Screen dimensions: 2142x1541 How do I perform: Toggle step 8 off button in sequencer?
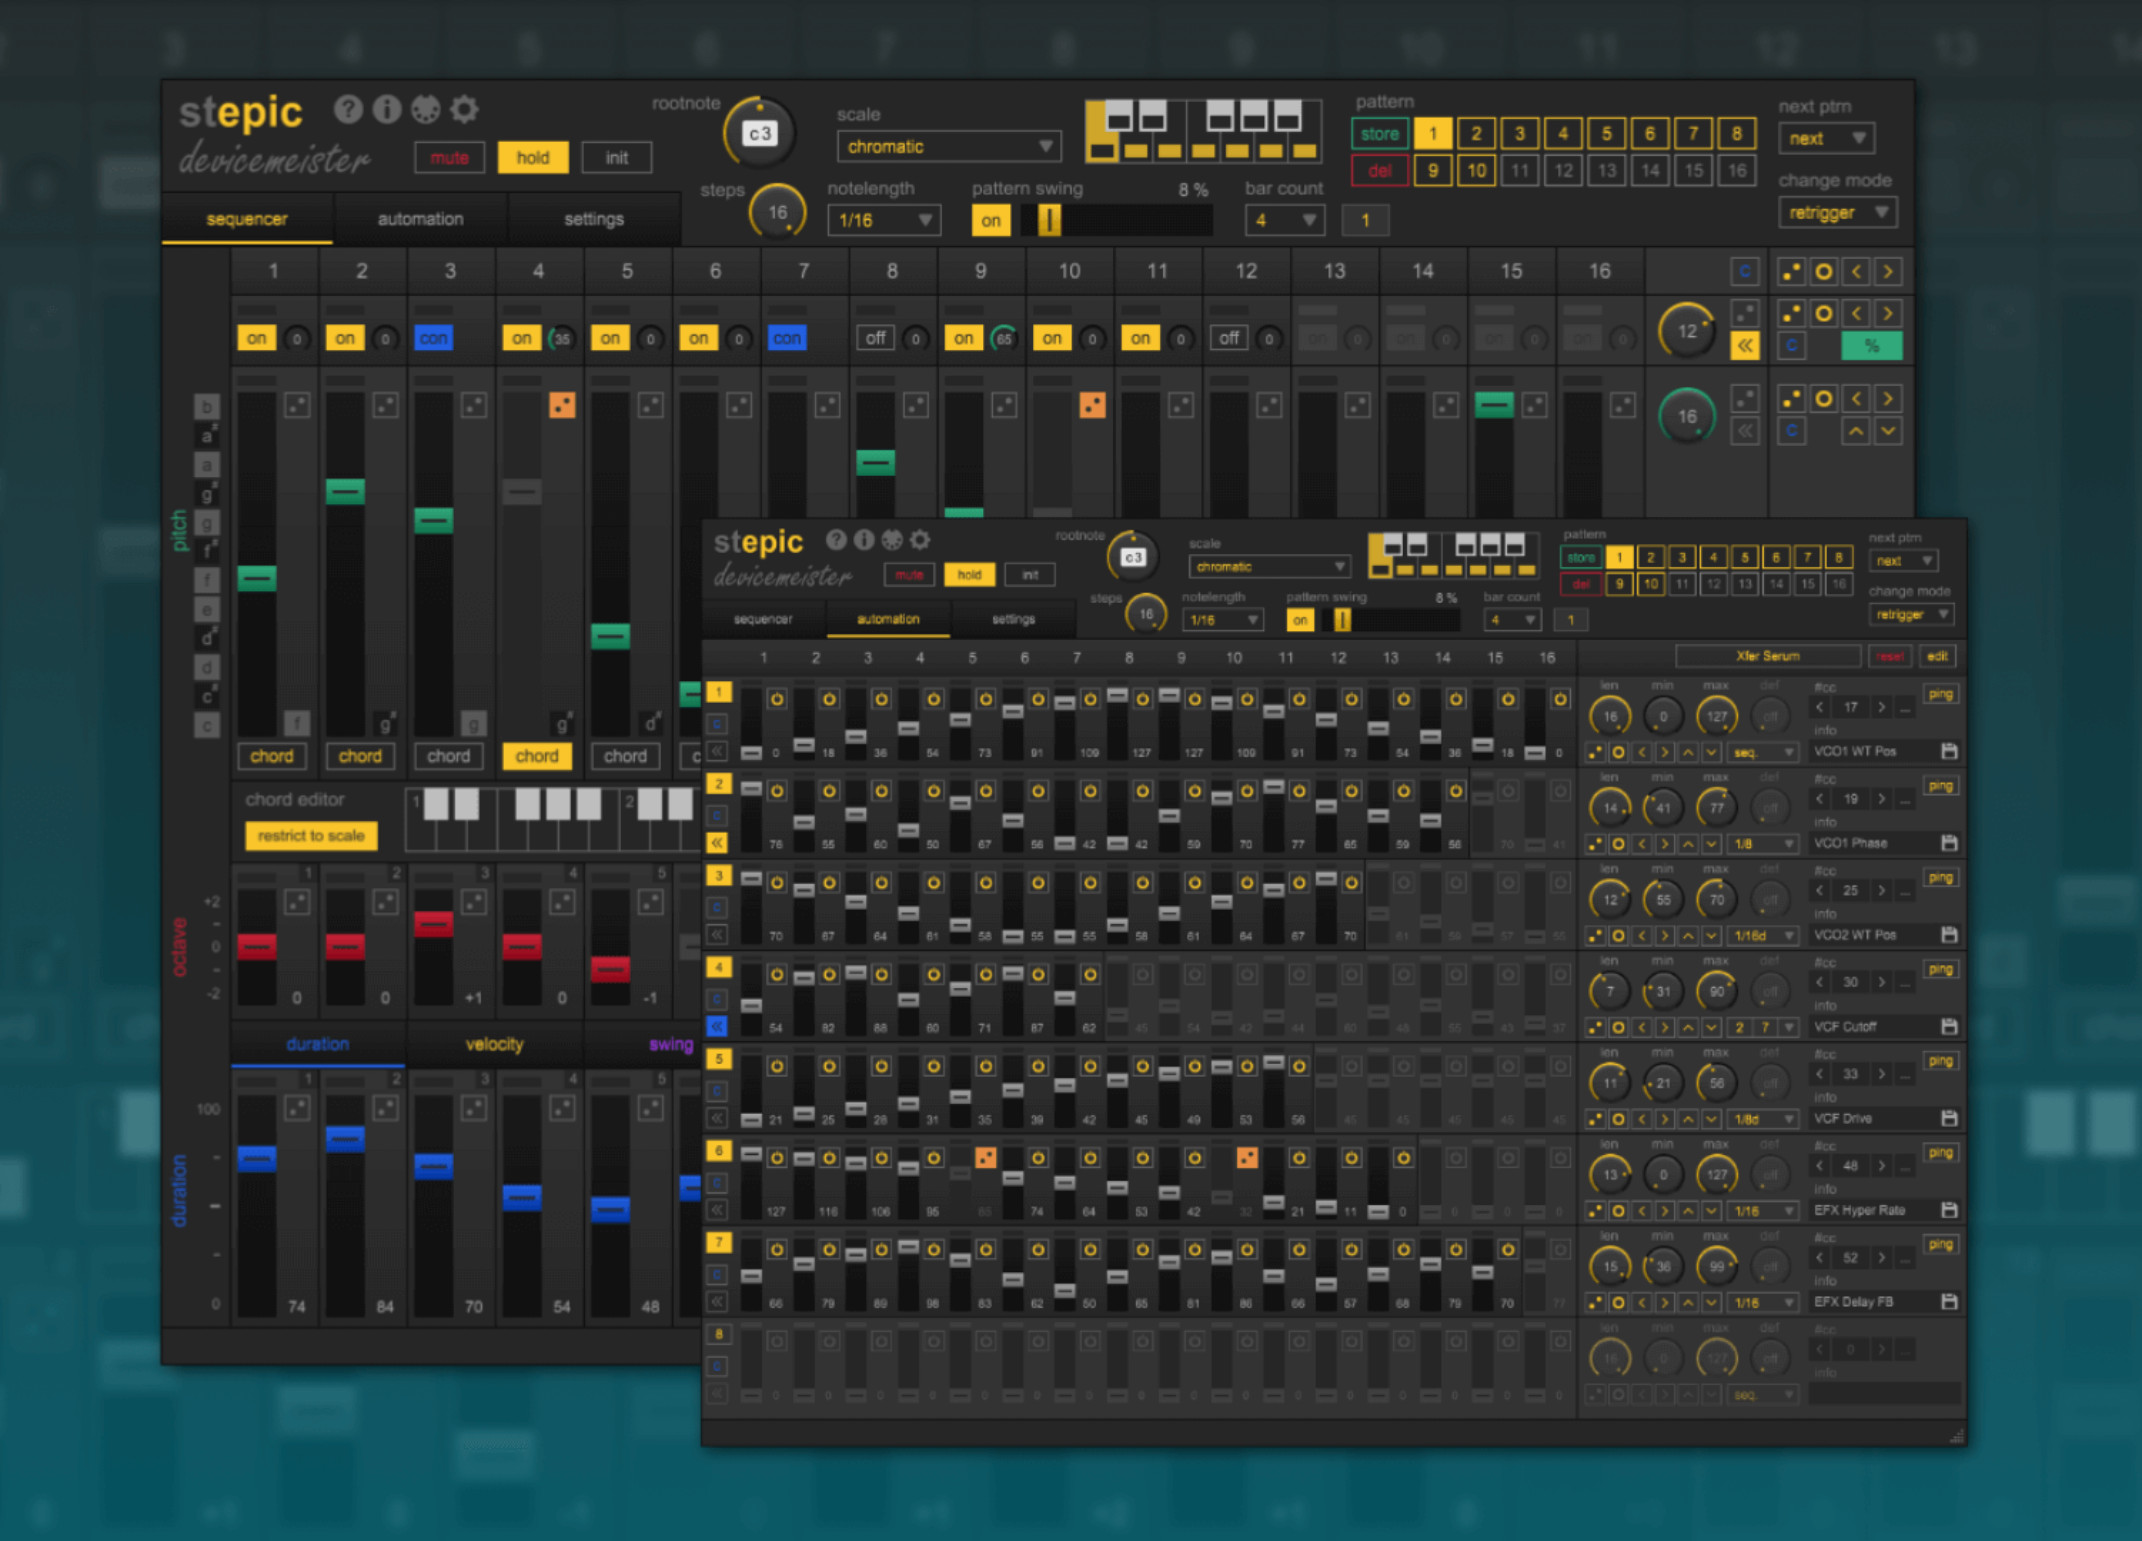875,338
